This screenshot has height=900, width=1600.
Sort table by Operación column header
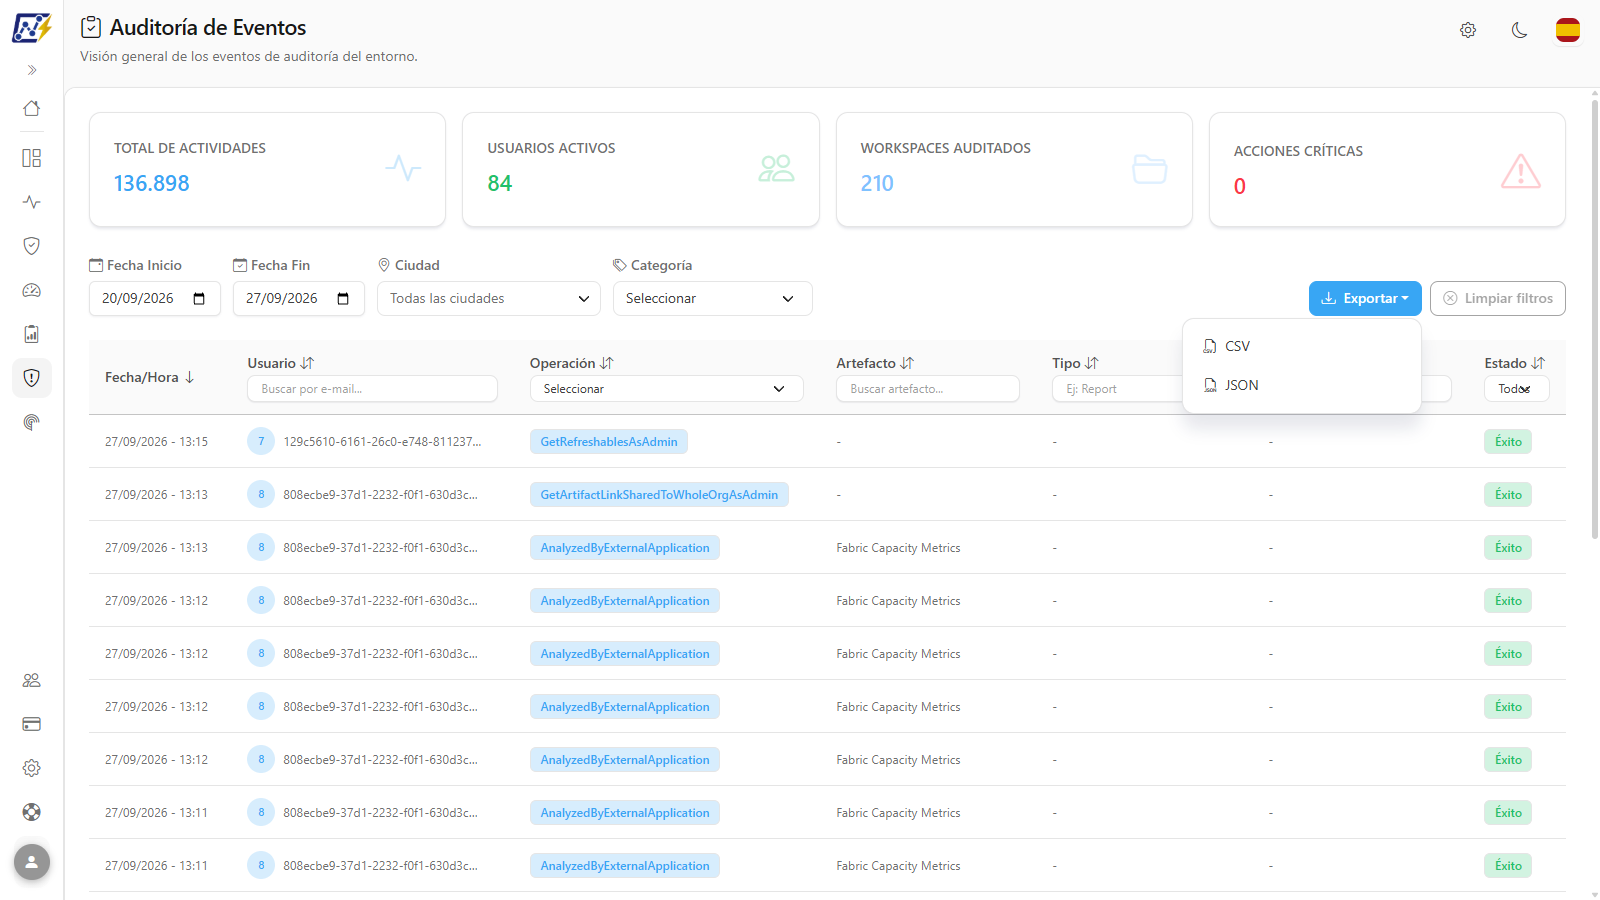click(x=572, y=363)
